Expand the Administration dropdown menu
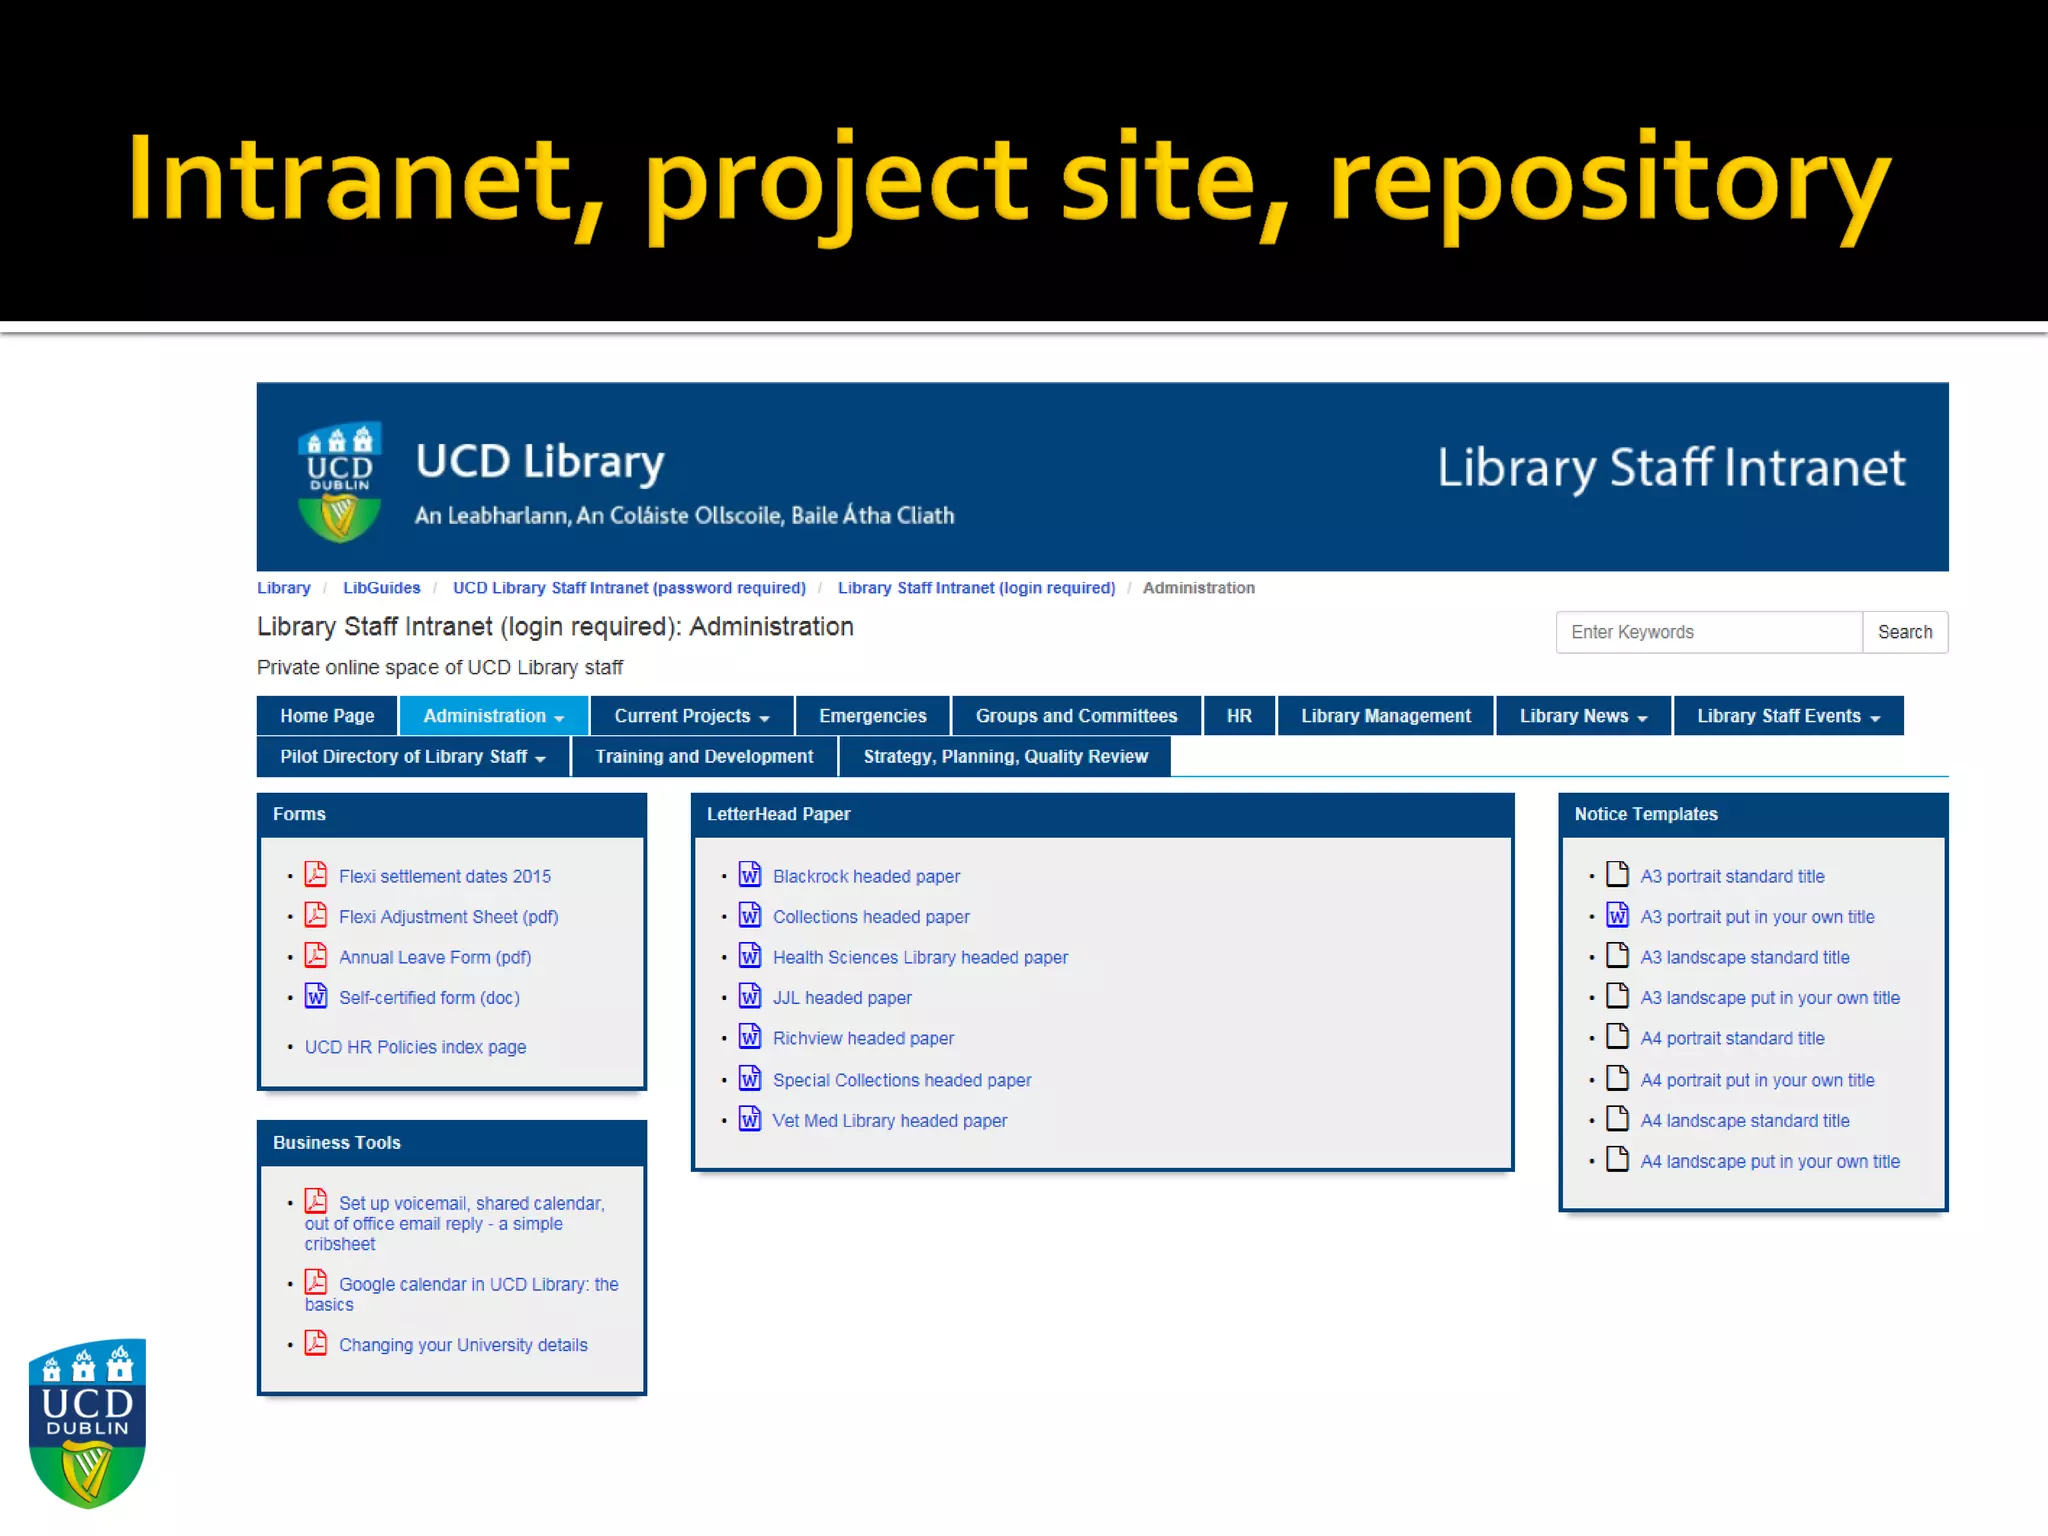The height and width of the screenshot is (1536, 2048). (x=493, y=716)
